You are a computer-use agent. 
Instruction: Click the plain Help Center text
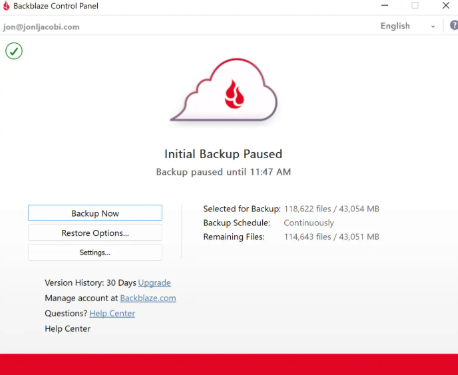coord(68,329)
